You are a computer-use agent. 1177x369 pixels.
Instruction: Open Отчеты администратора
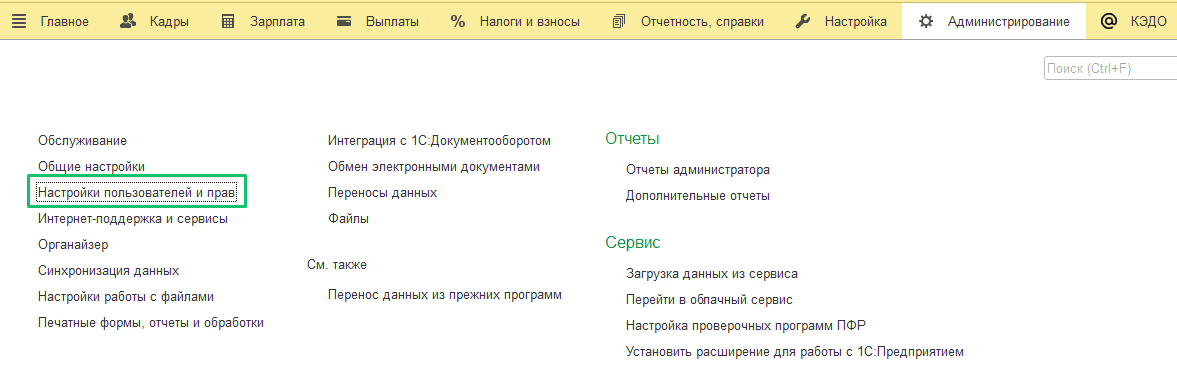point(697,170)
